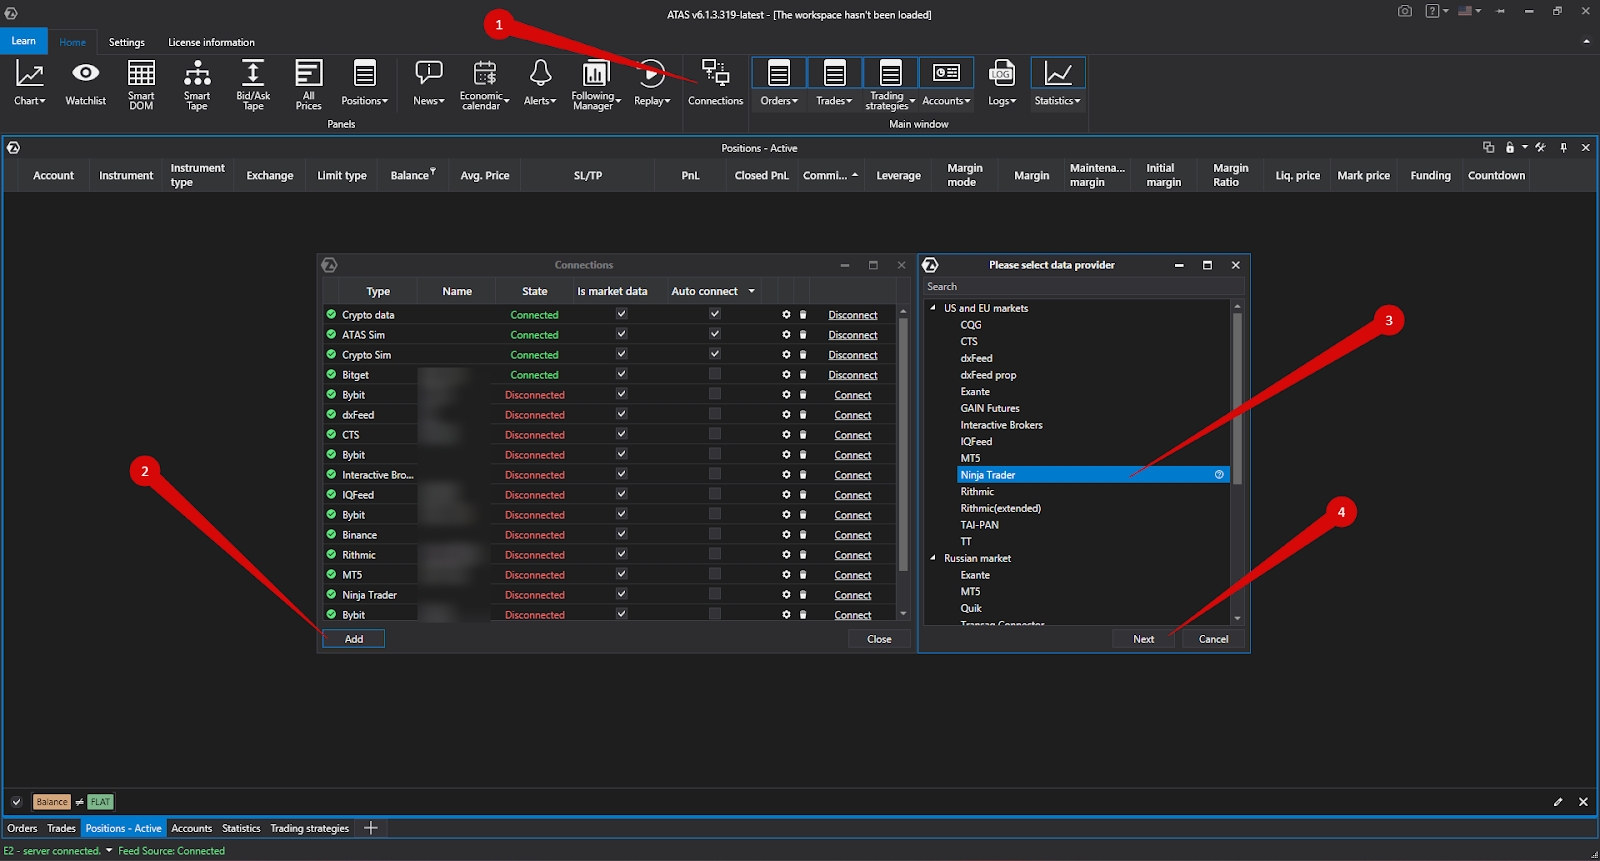
Task: Click the data provider list scrollbar
Action: pos(1237,400)
